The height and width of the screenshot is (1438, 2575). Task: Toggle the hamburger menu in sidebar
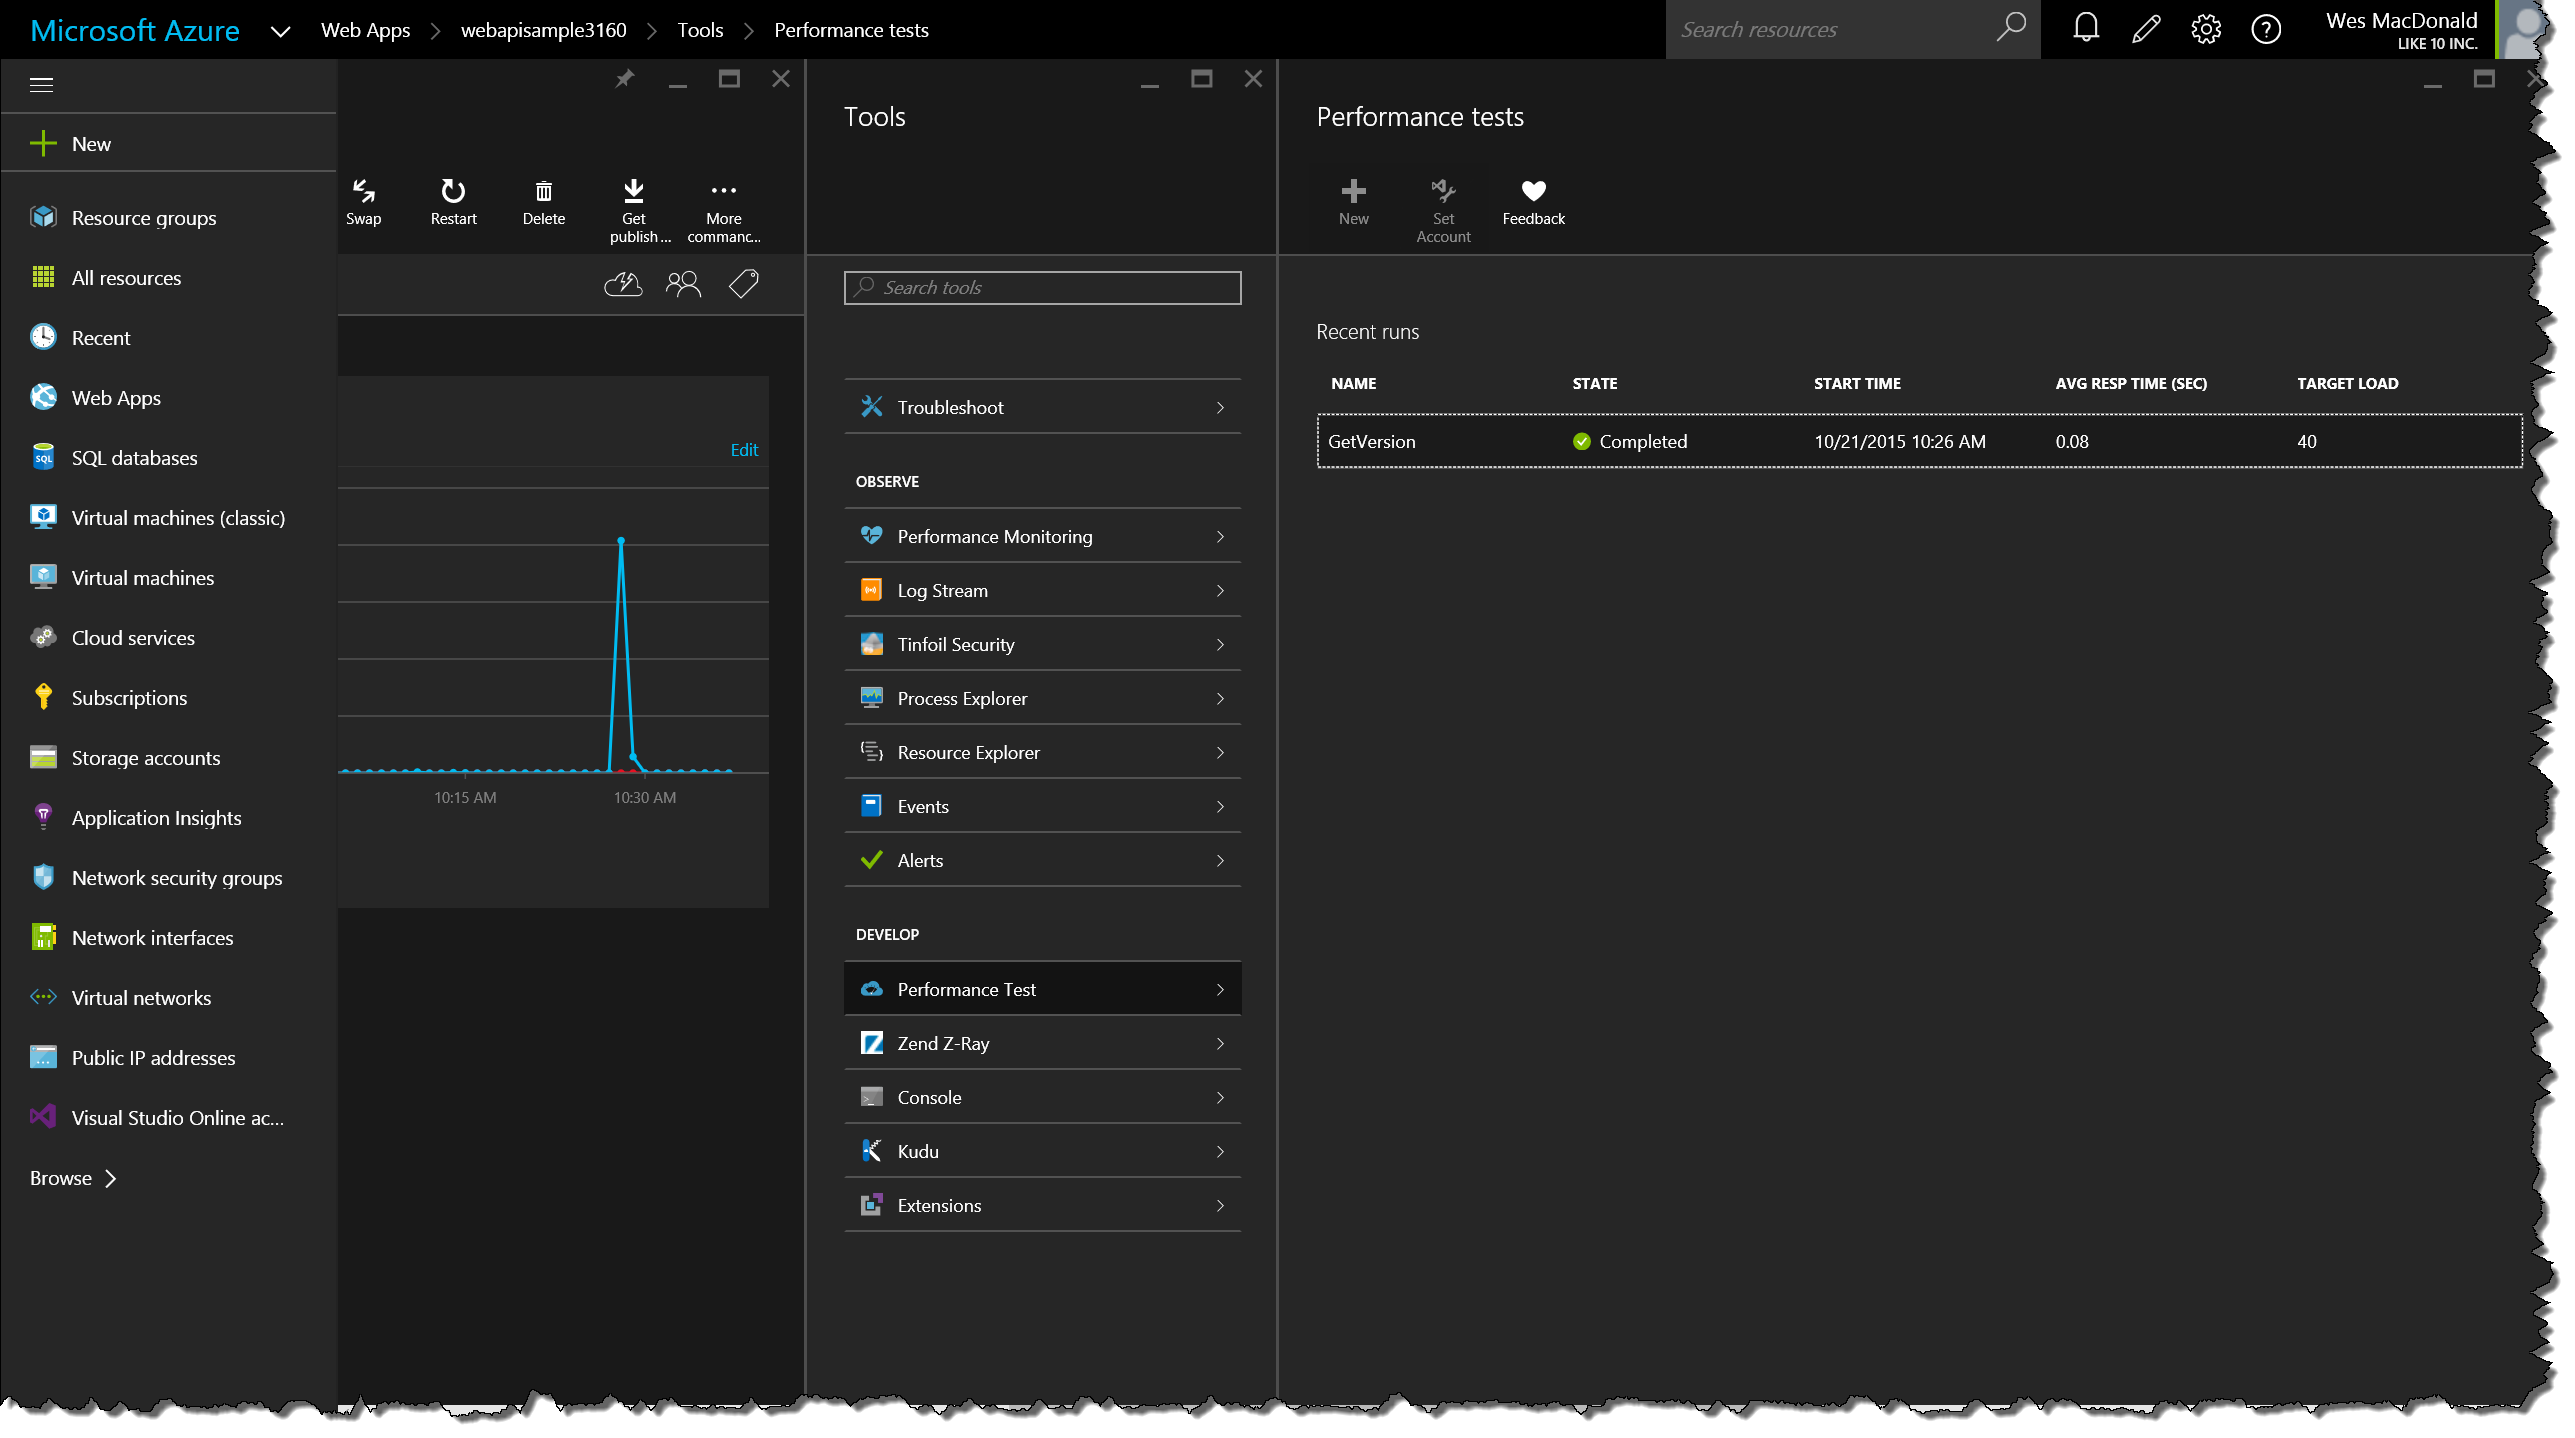[x=41, y=85]
